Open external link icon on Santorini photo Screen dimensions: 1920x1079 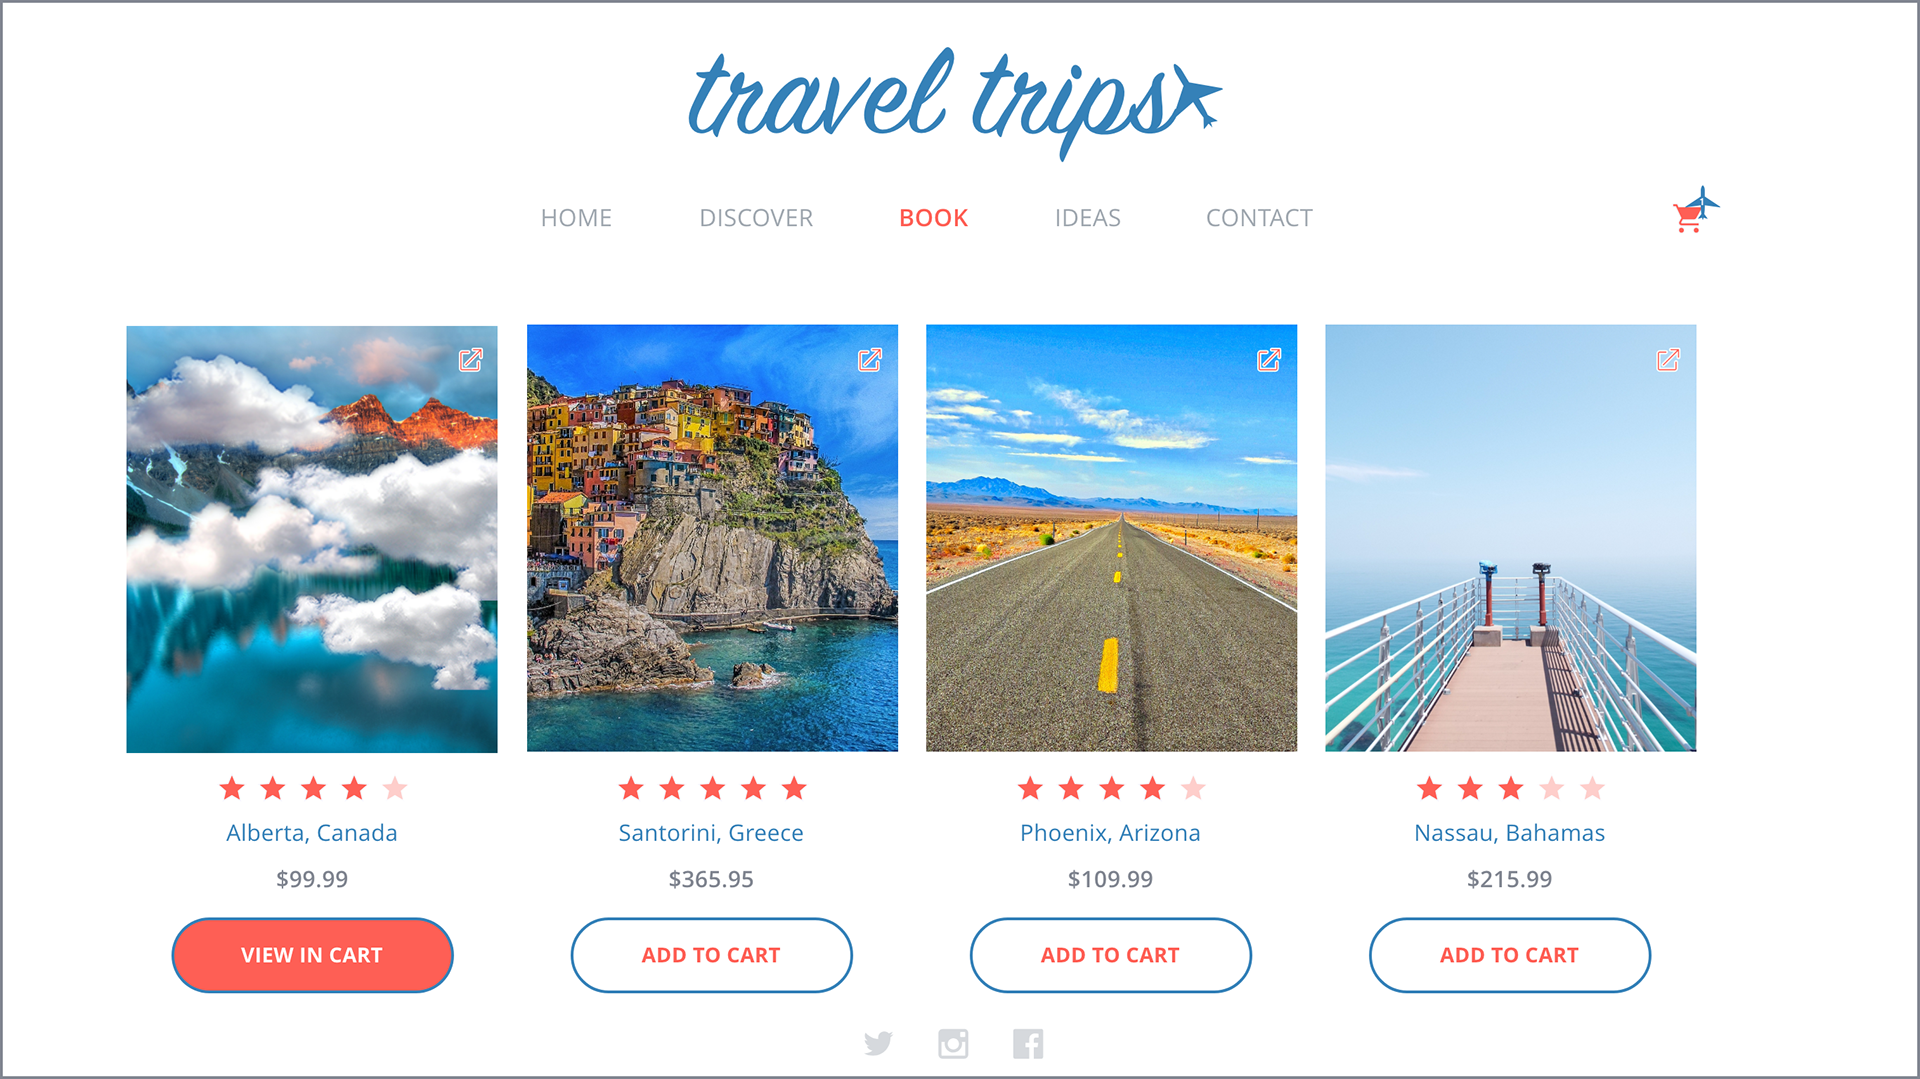pyautogui.click(x=870, y=360)
